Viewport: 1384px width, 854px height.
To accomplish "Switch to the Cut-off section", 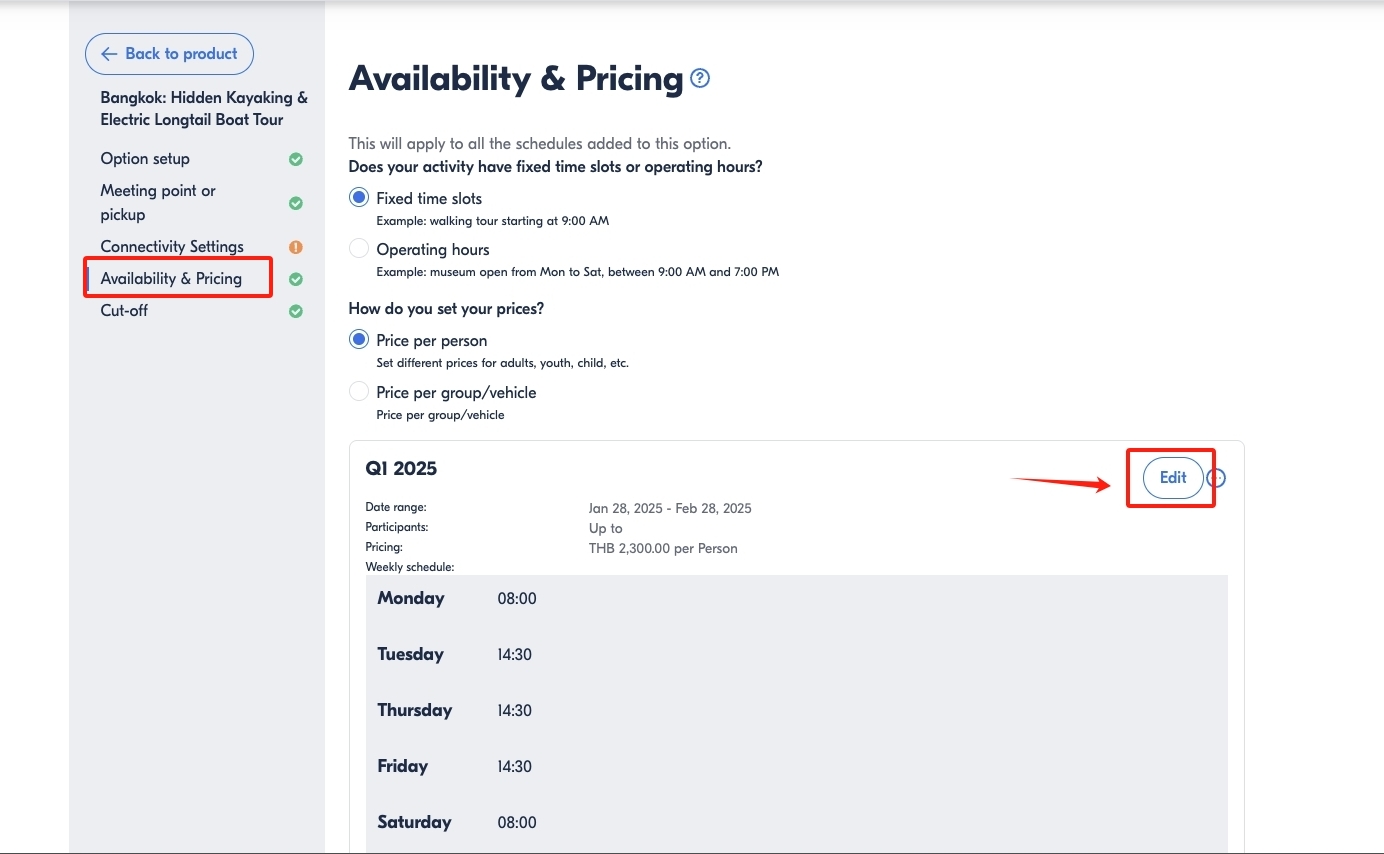I will 124,311.
